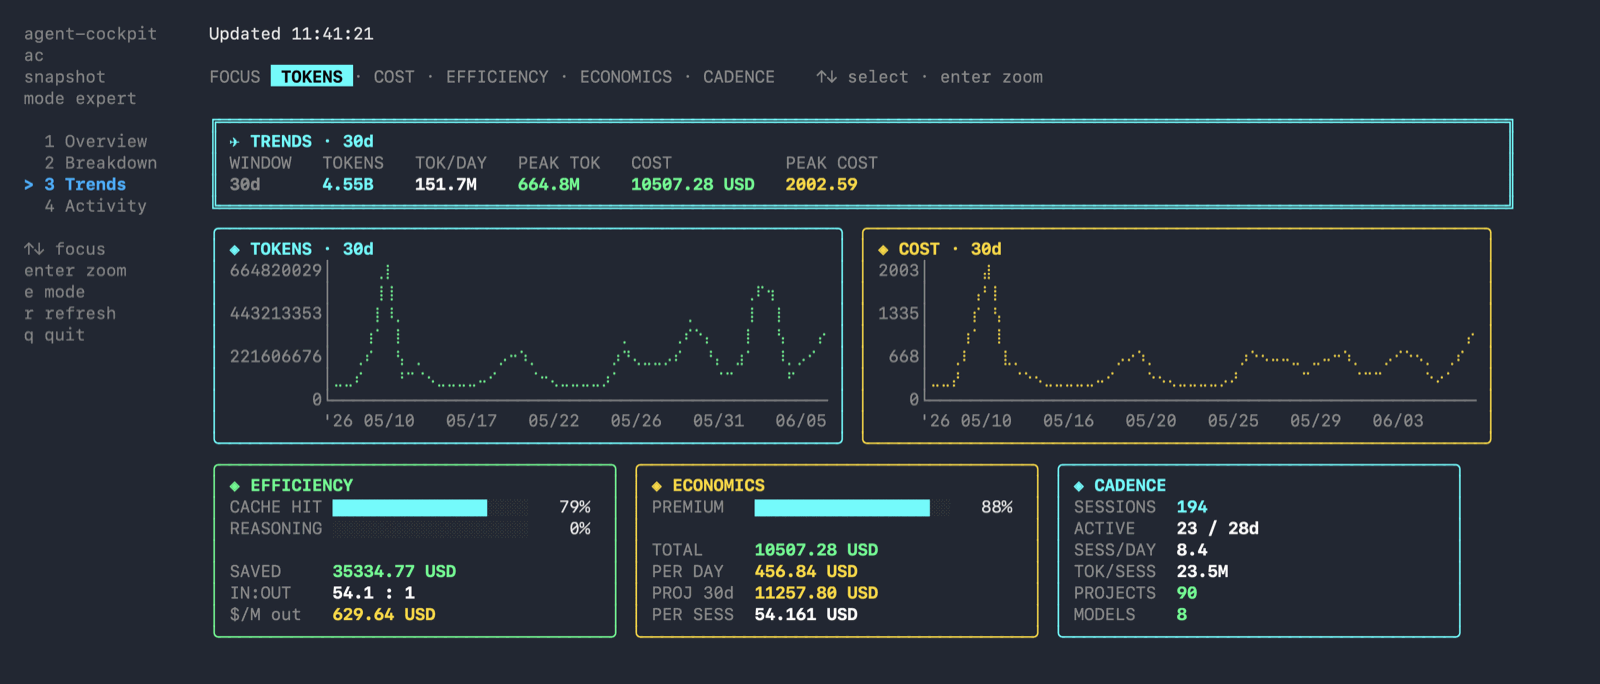
Task: Click the 'q quit' shortcut hint
Action: click(x=54, y=335)
